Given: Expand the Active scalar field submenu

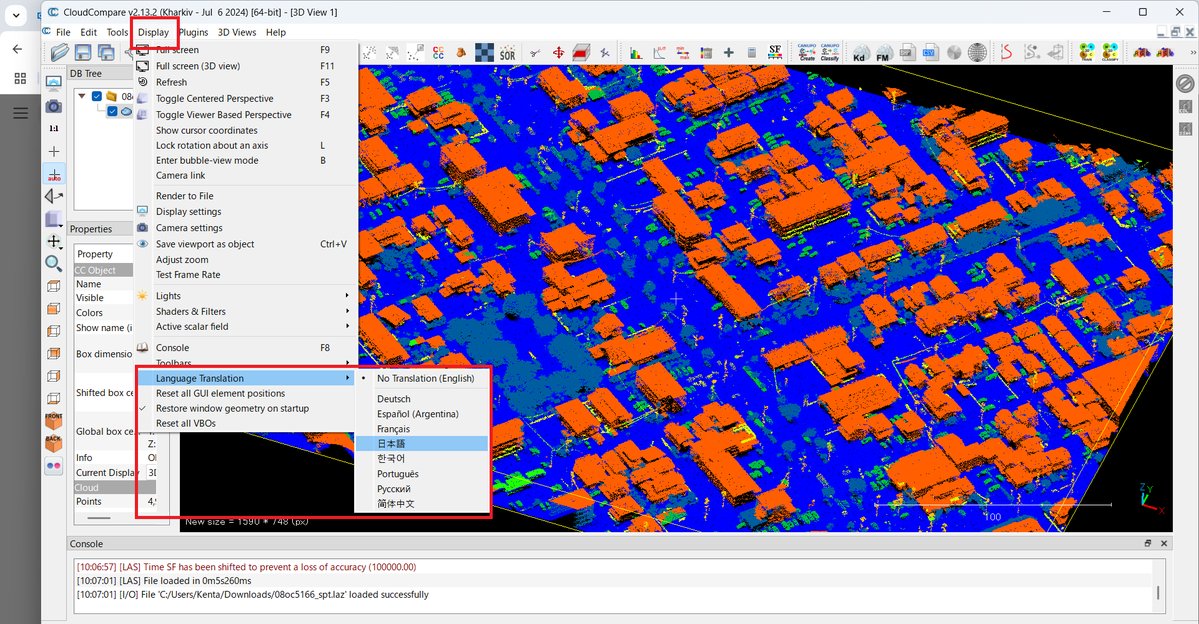Looking at the screenshot, I should [245, 327].
